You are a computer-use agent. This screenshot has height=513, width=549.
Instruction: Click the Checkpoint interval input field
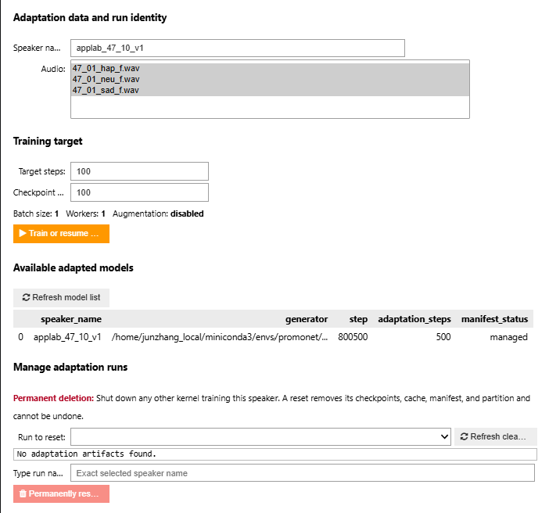coord(139,192)
